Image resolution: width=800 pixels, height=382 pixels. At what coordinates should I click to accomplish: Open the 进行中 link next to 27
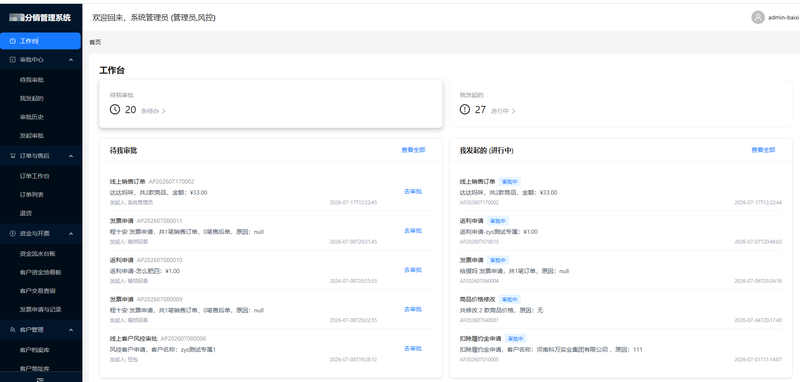point(503,111)
